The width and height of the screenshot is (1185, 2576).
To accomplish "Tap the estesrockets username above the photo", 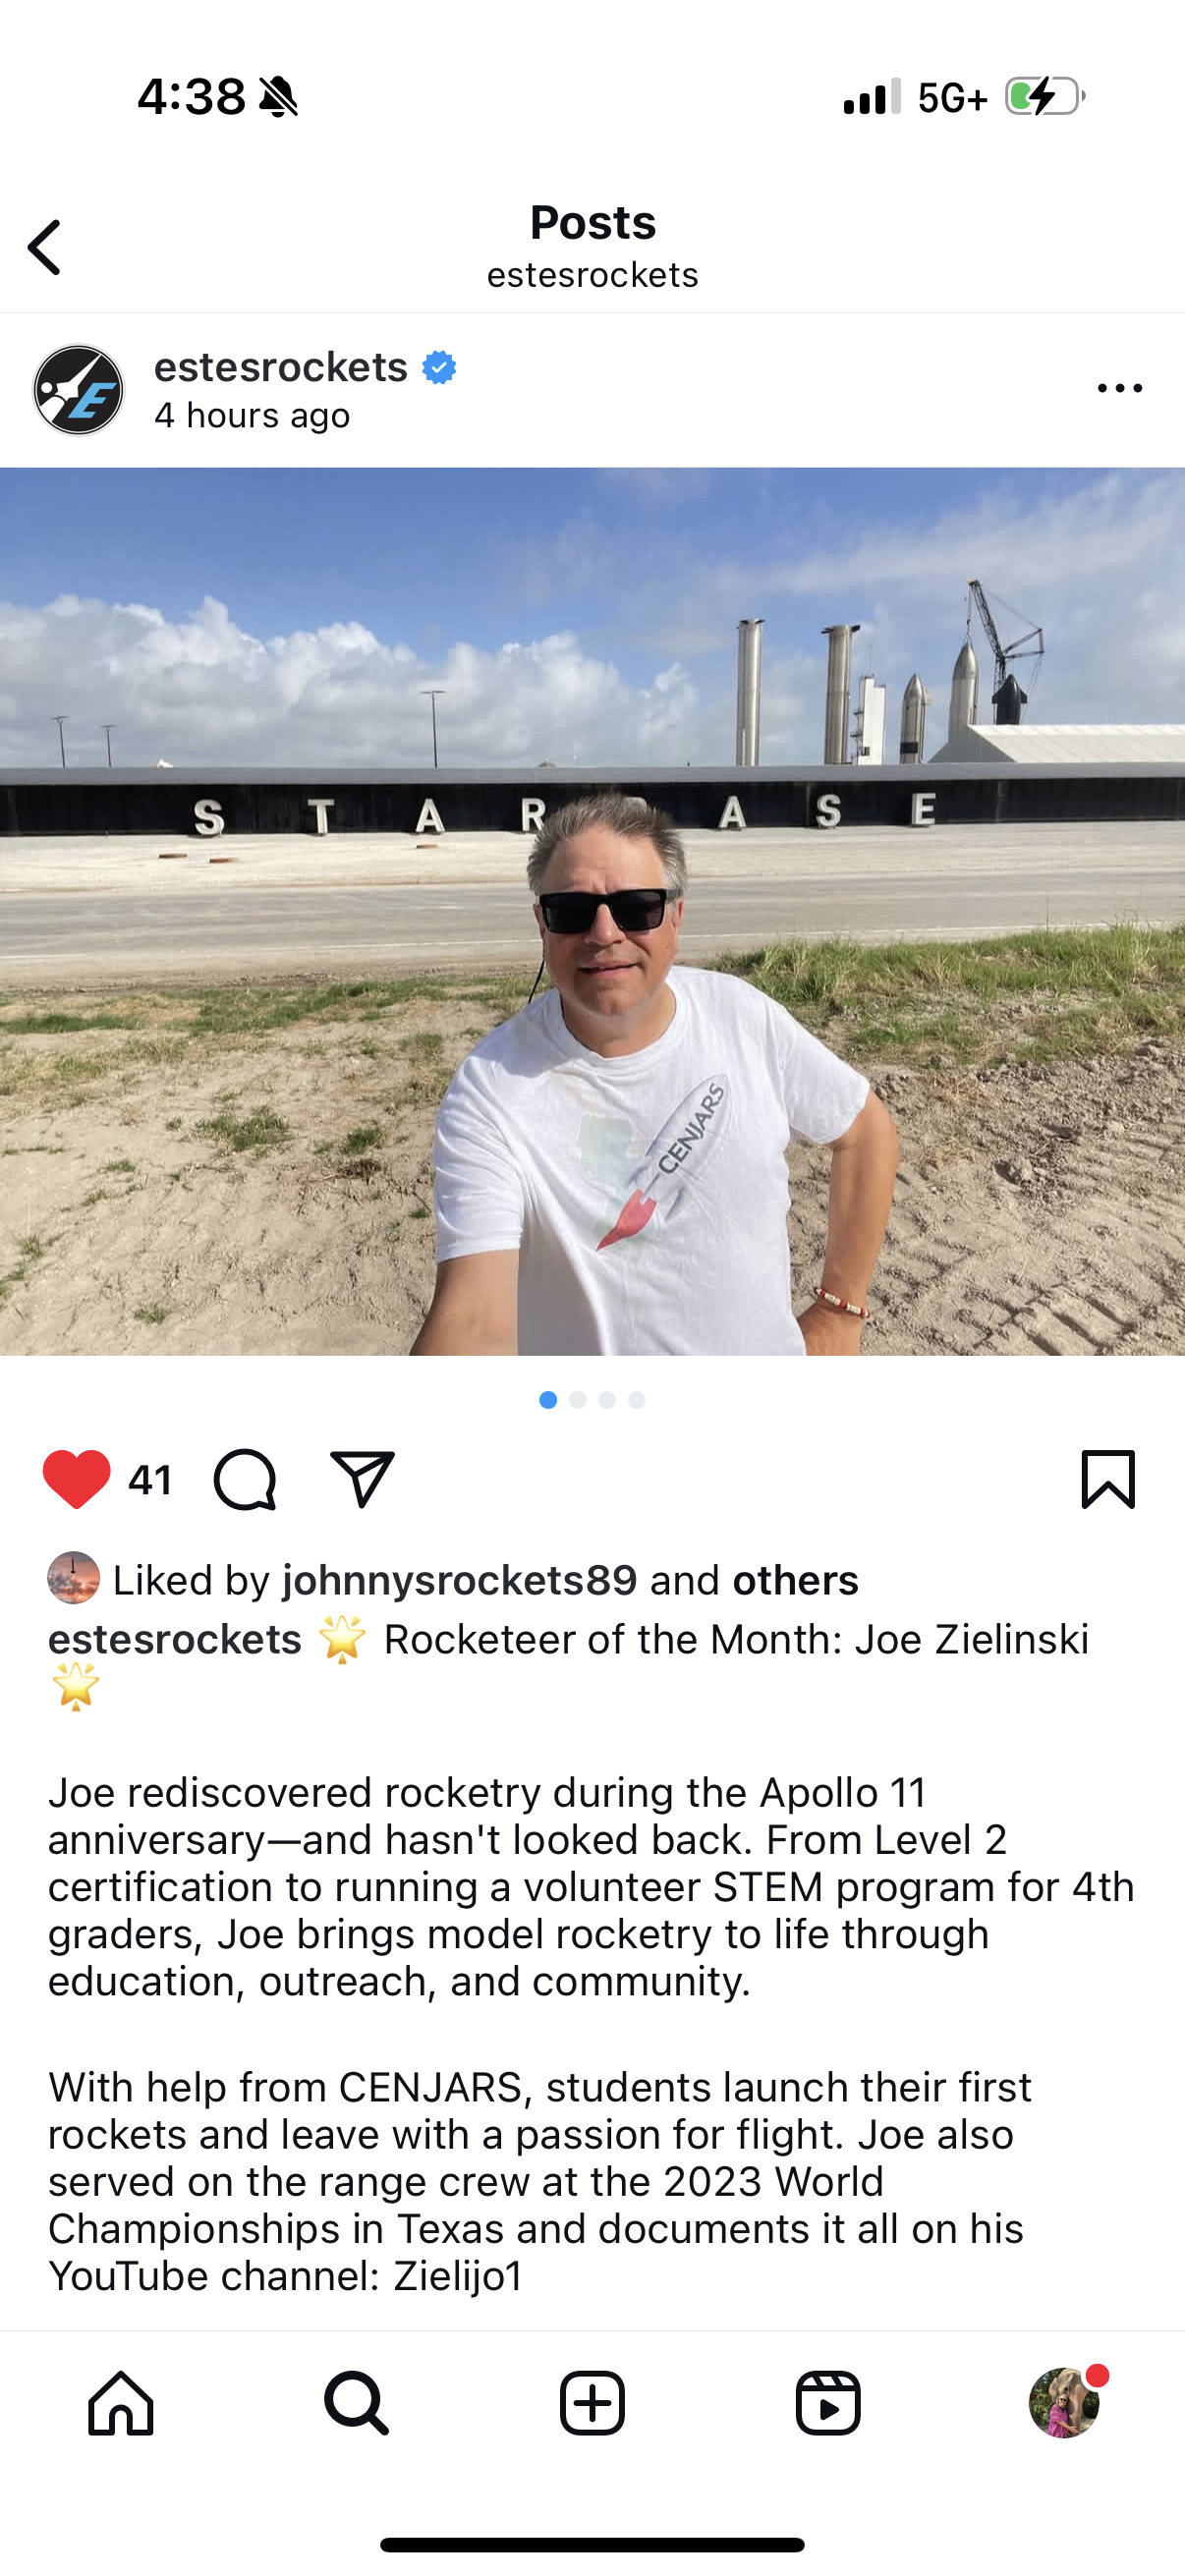I will click(x=281, y=367).
